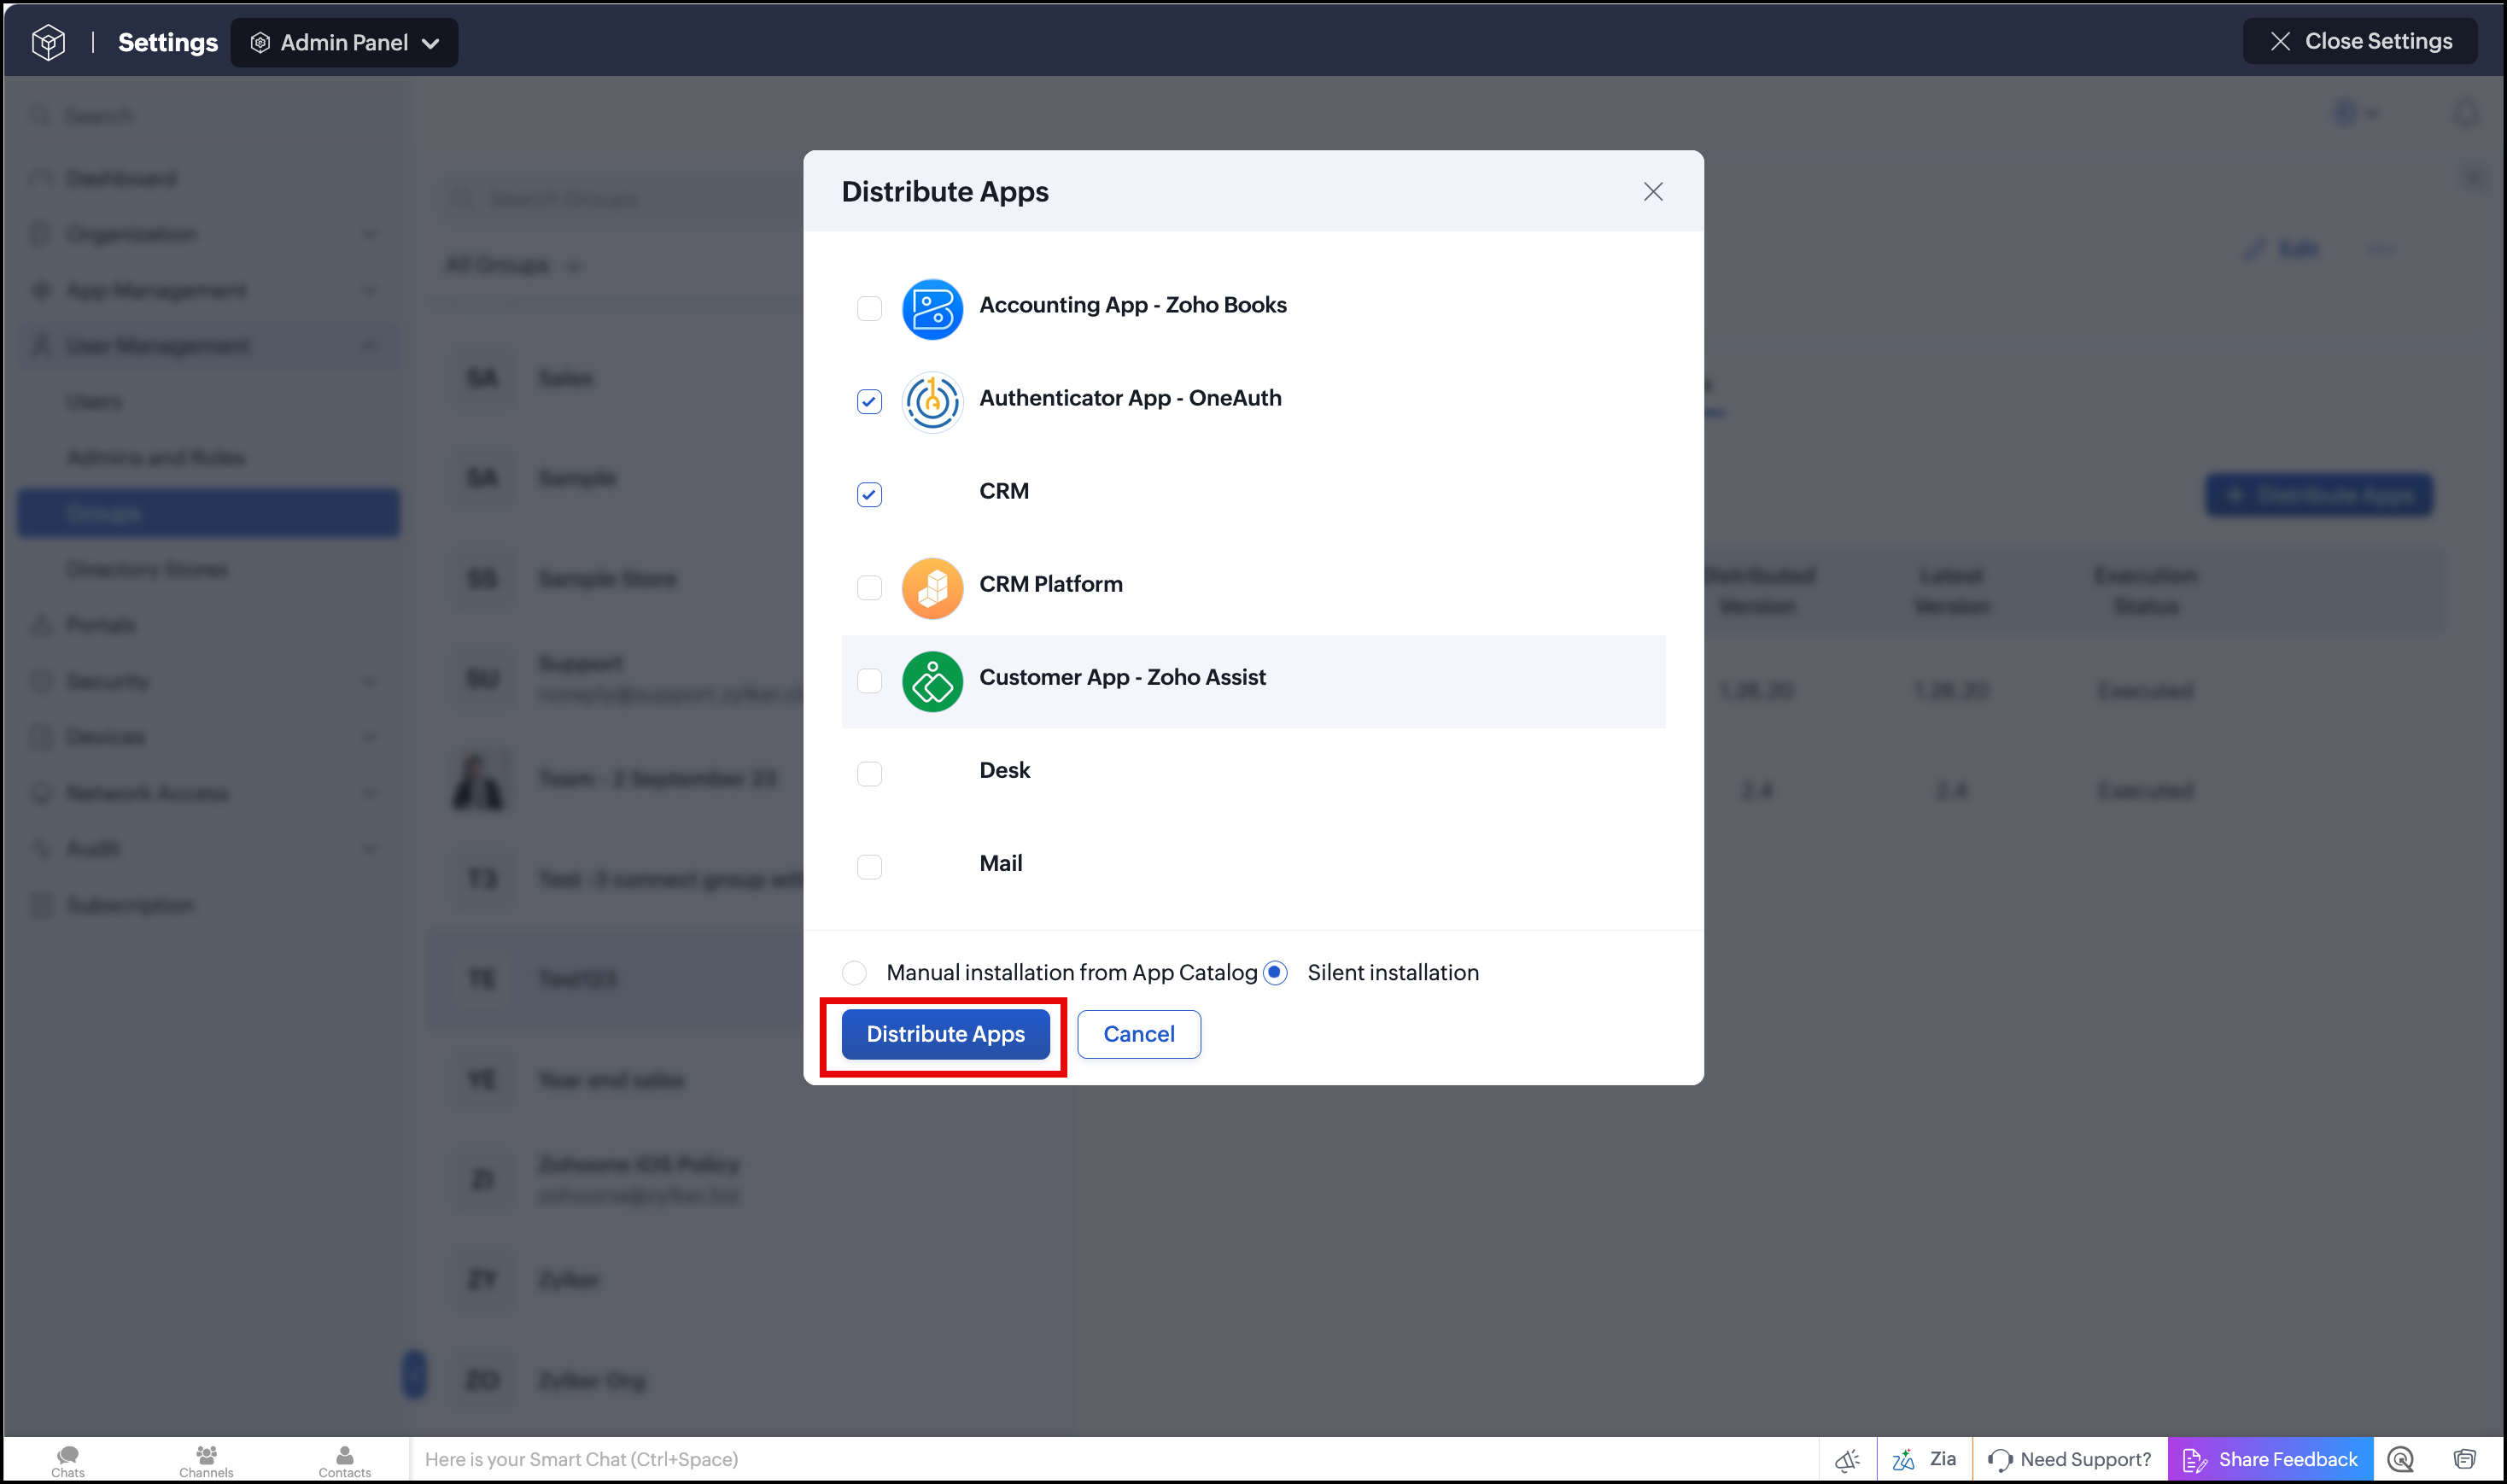Click the 'CRM Platform' app name

click(1050, 584)
